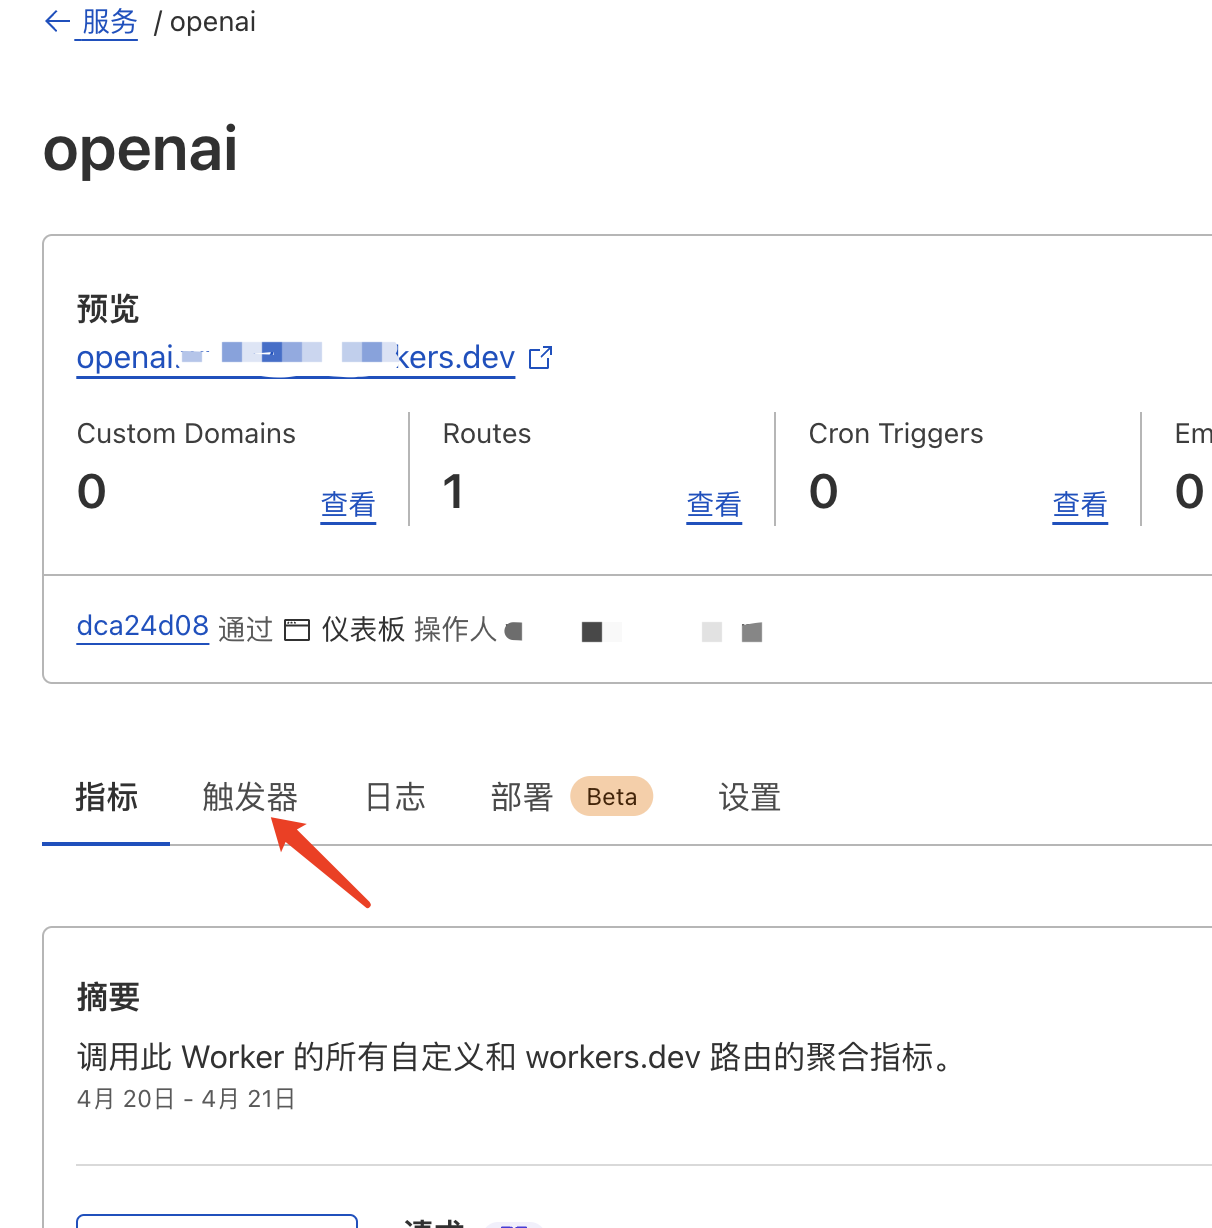This screenshot has width=1212, height=1228.
Task: Click 查看 under Custom Domains
Action: tap(347, 505)
